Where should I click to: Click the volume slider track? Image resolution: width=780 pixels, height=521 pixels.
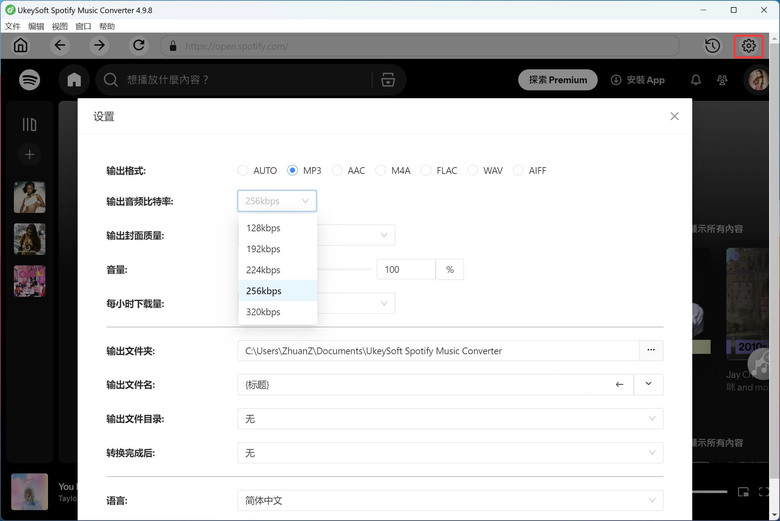pos(344,269)
